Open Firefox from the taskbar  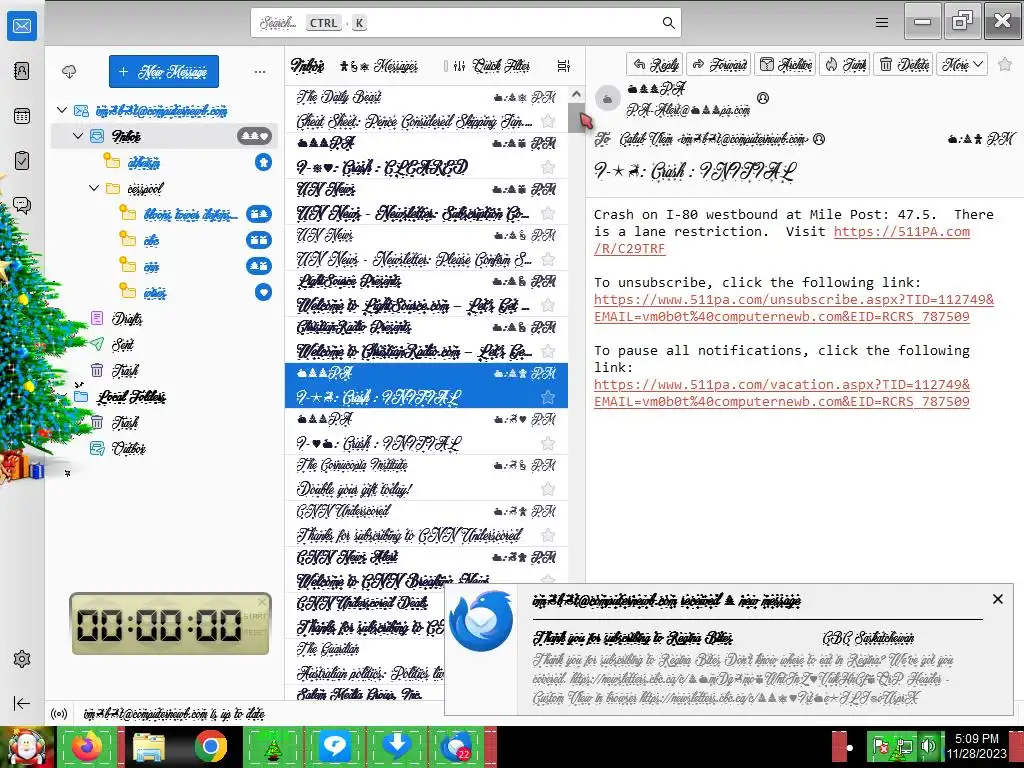pyautogui.click(x=88, y=746)
